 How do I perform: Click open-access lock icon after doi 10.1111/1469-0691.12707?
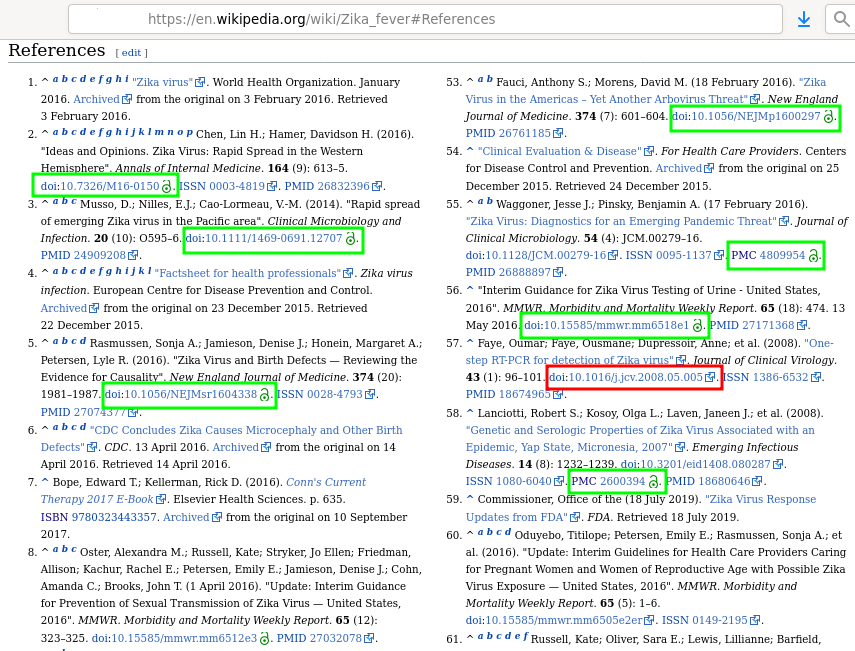click(x=350, y=238)
